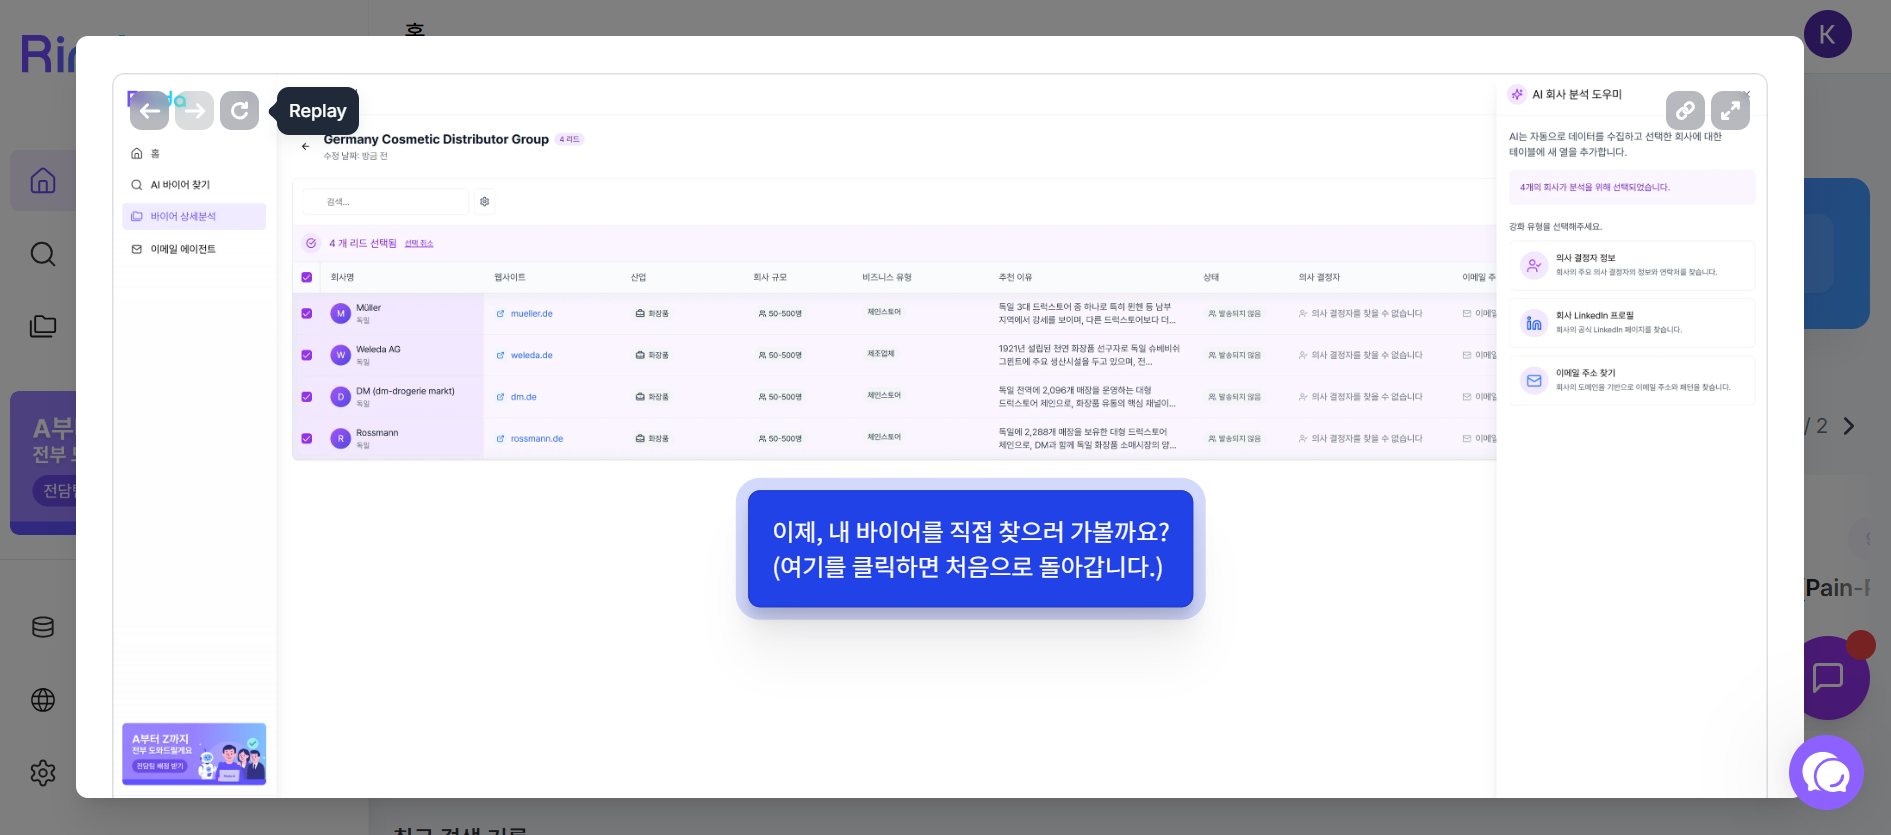Uncheck the Weleda AG row checkbox

pyautogui.click(x=307, y=355)
